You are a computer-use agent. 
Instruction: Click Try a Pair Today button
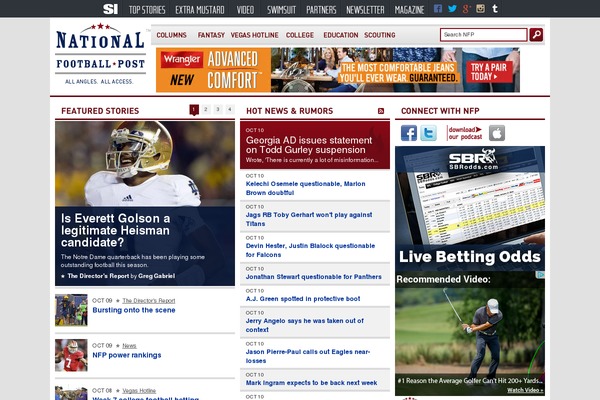coord(489,72)
